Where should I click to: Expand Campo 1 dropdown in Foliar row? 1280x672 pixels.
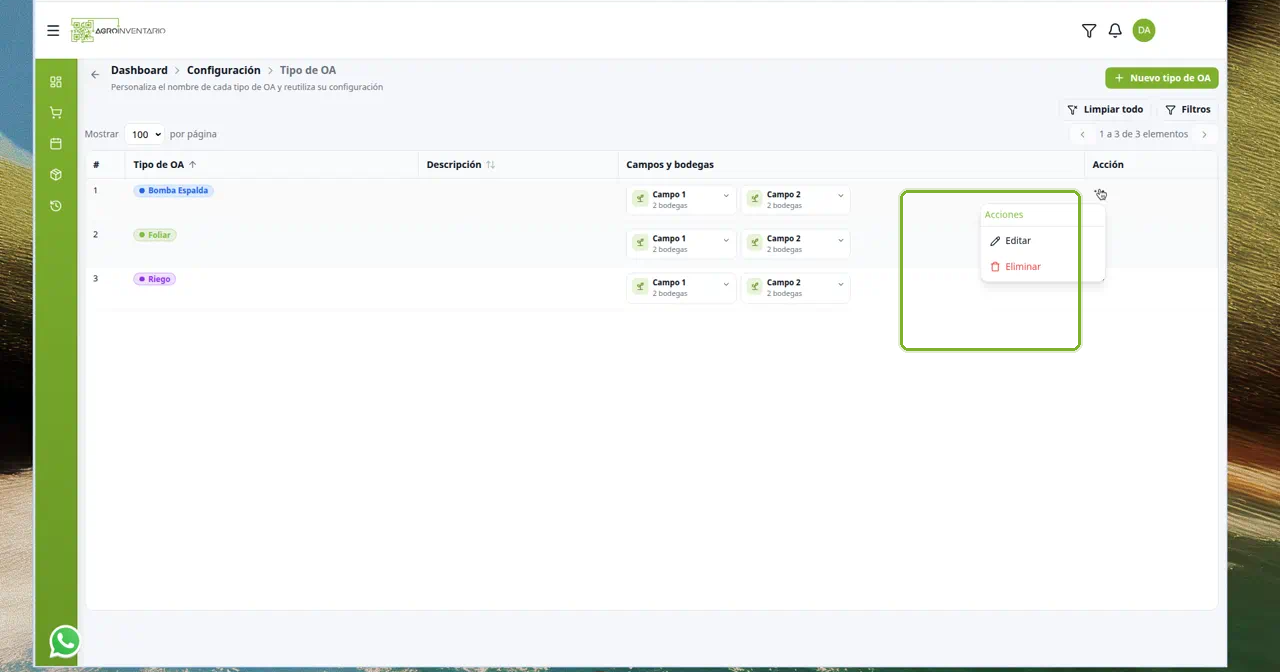pyautogui.click(x=682, y=244)
